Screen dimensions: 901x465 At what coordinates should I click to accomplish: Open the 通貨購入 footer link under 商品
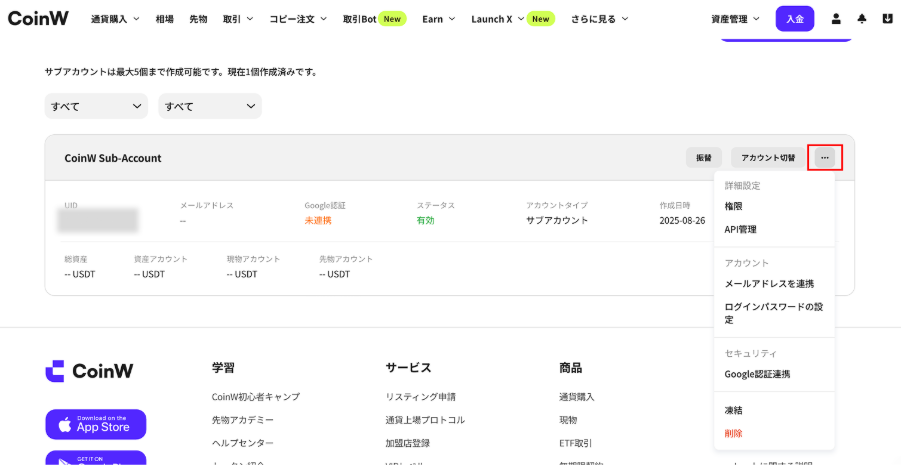pos(577,397)
